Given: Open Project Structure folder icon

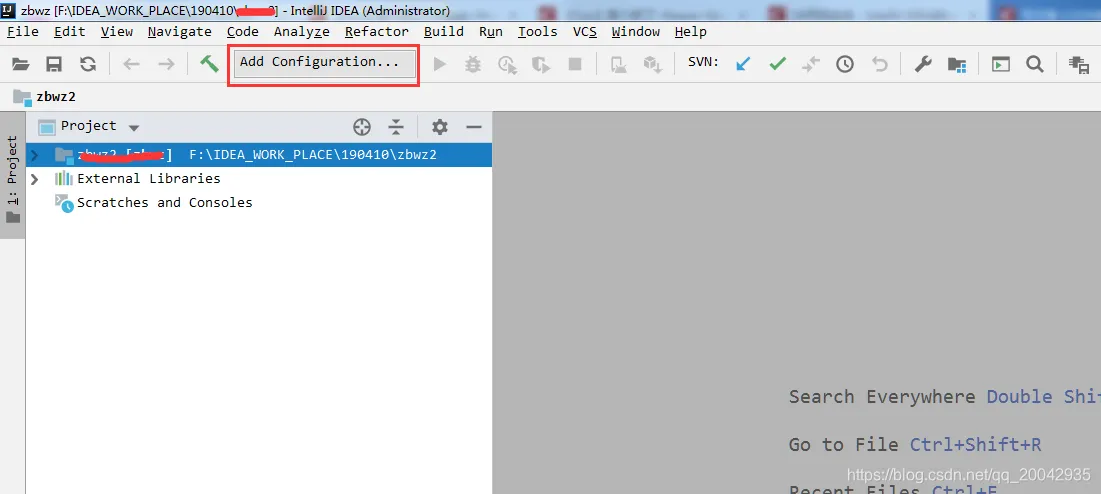Looking at the screenshot, I should (x=957, y=65).
